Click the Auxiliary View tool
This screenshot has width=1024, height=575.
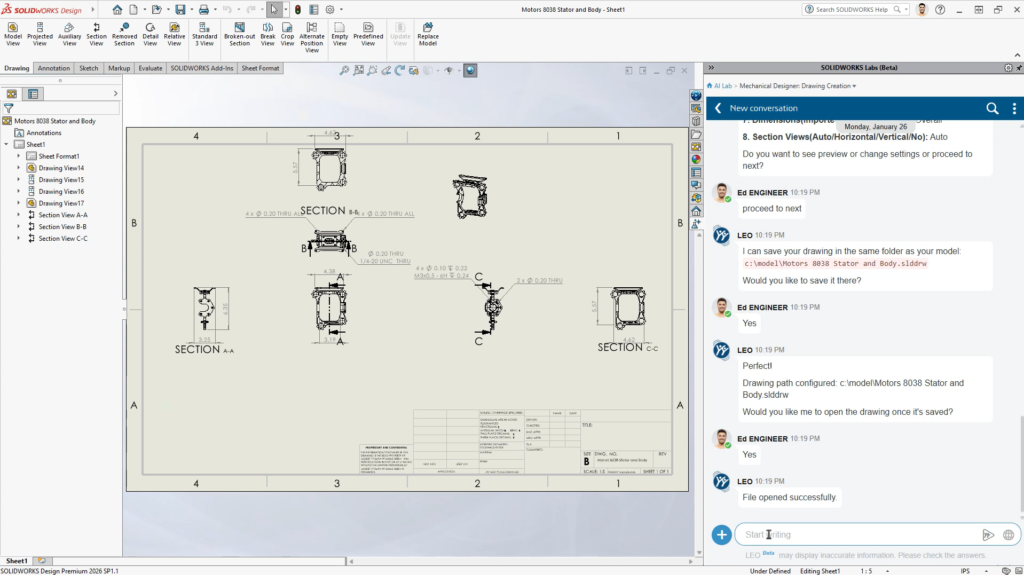pyautogui.click(x=69, y=34)
